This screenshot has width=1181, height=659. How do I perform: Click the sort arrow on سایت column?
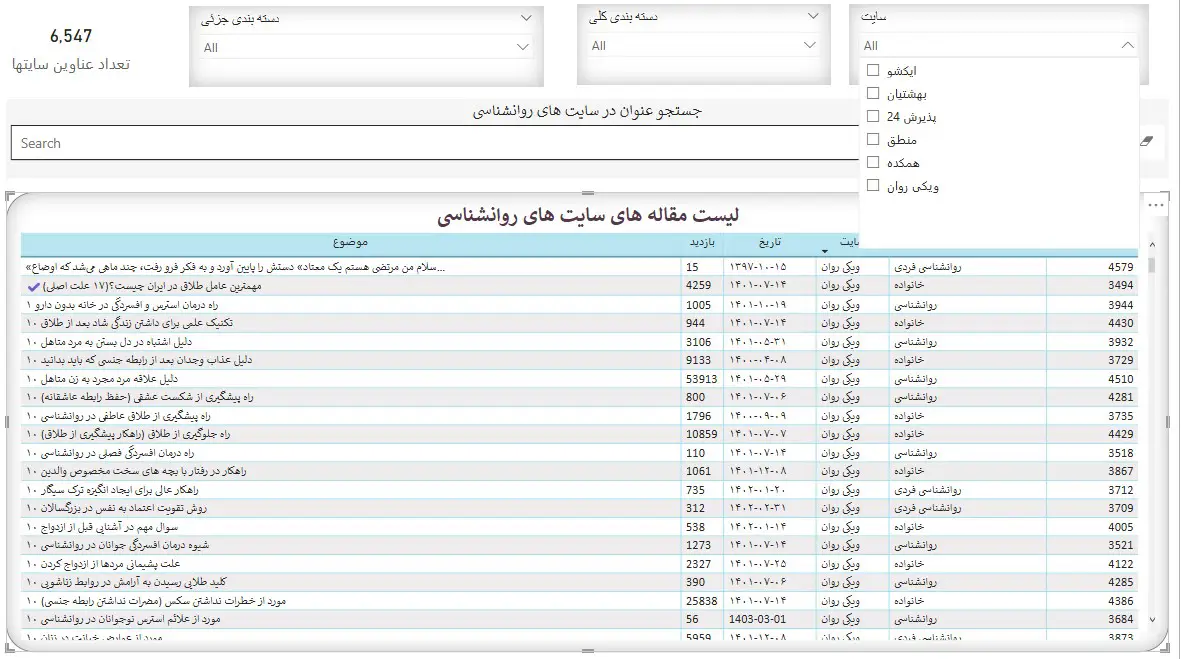[825, 251]
